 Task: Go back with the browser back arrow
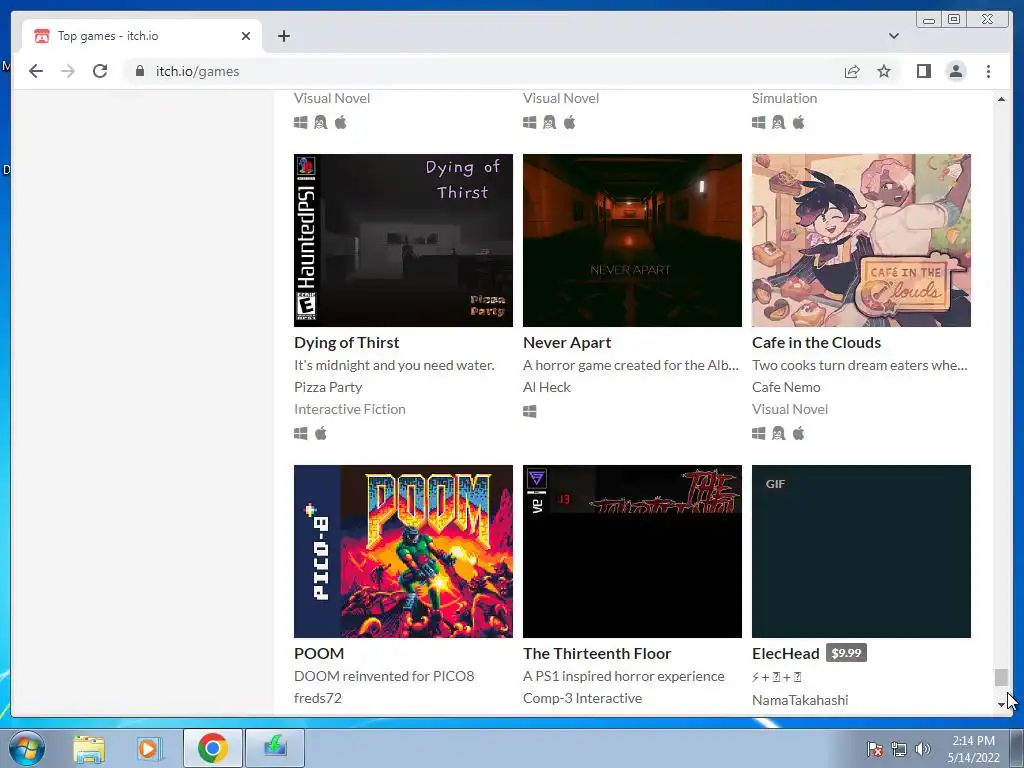36,71
